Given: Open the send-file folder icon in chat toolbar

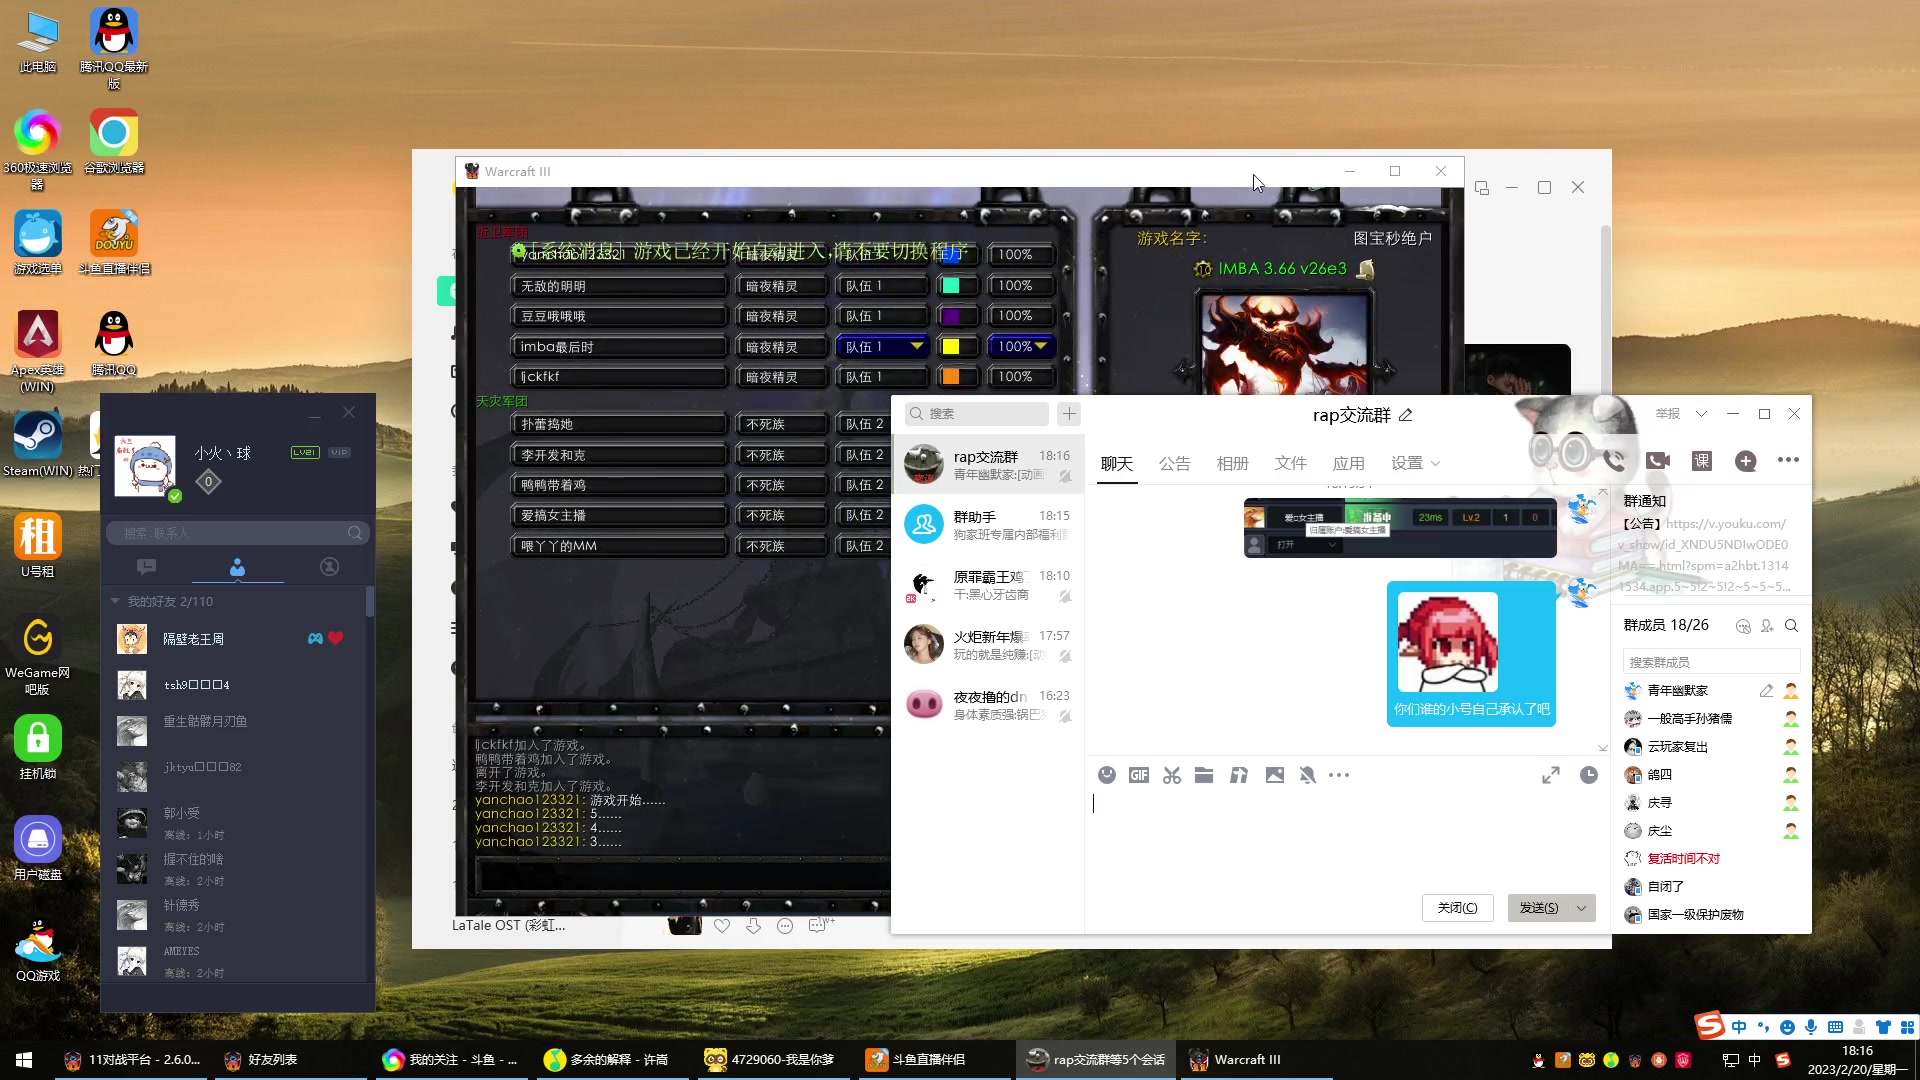Looking at the screenshot, I should (x=1204, y=775).
